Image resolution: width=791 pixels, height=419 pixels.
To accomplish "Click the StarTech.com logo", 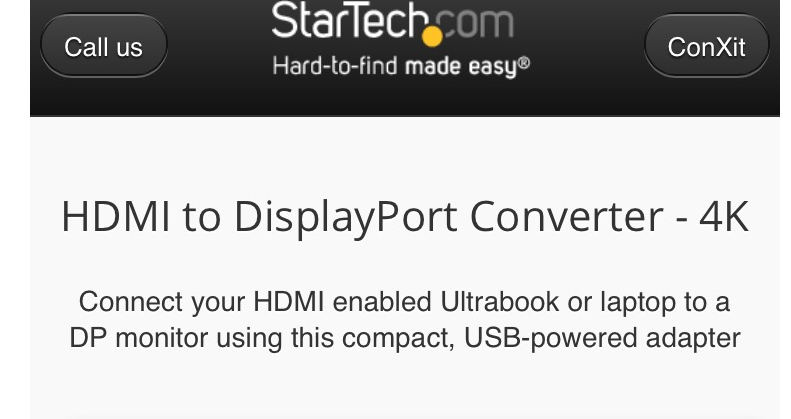I will tap(400, 39).
